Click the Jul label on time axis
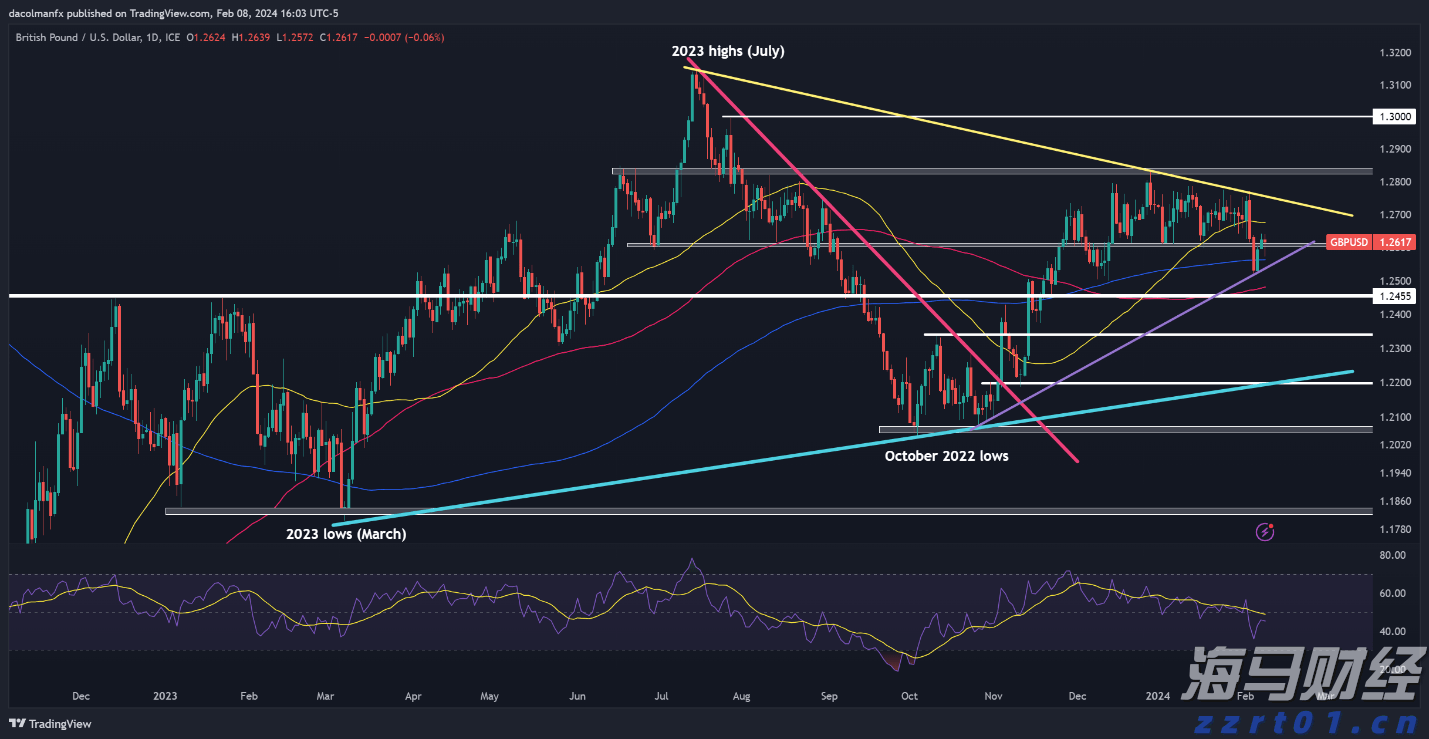Viewport: 1429px width, 739px height. [662, 695]
